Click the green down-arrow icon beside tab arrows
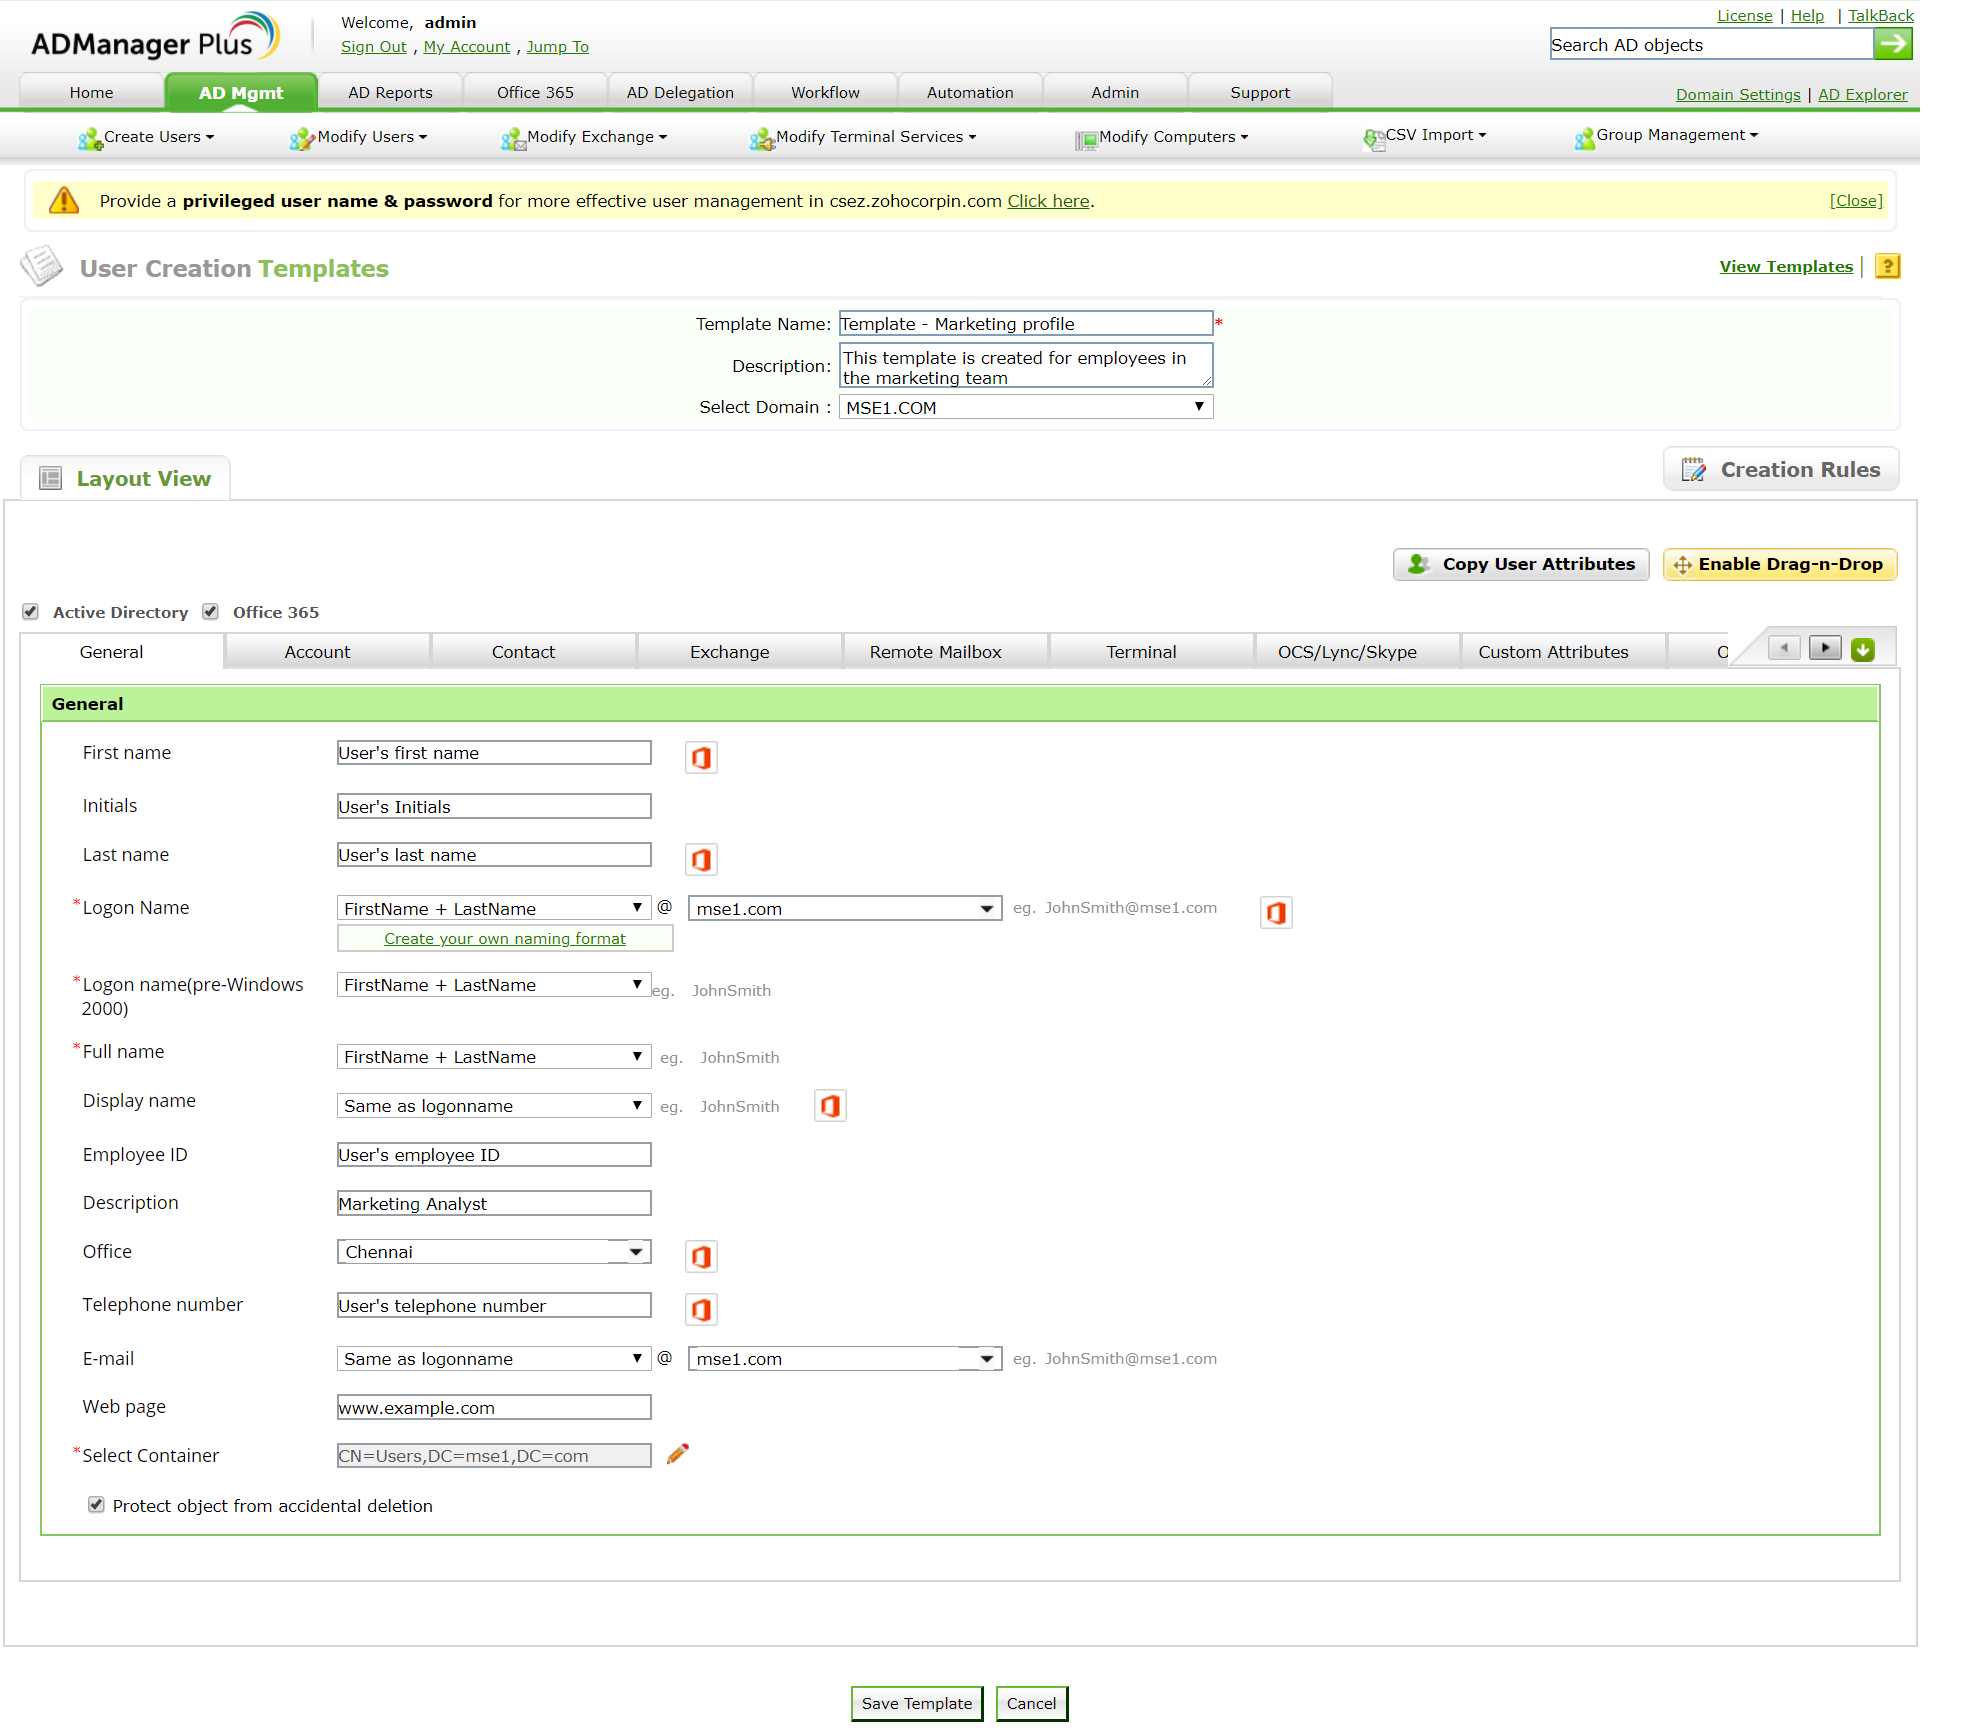This screenshot has width=1966, height=1734. 1863,650
